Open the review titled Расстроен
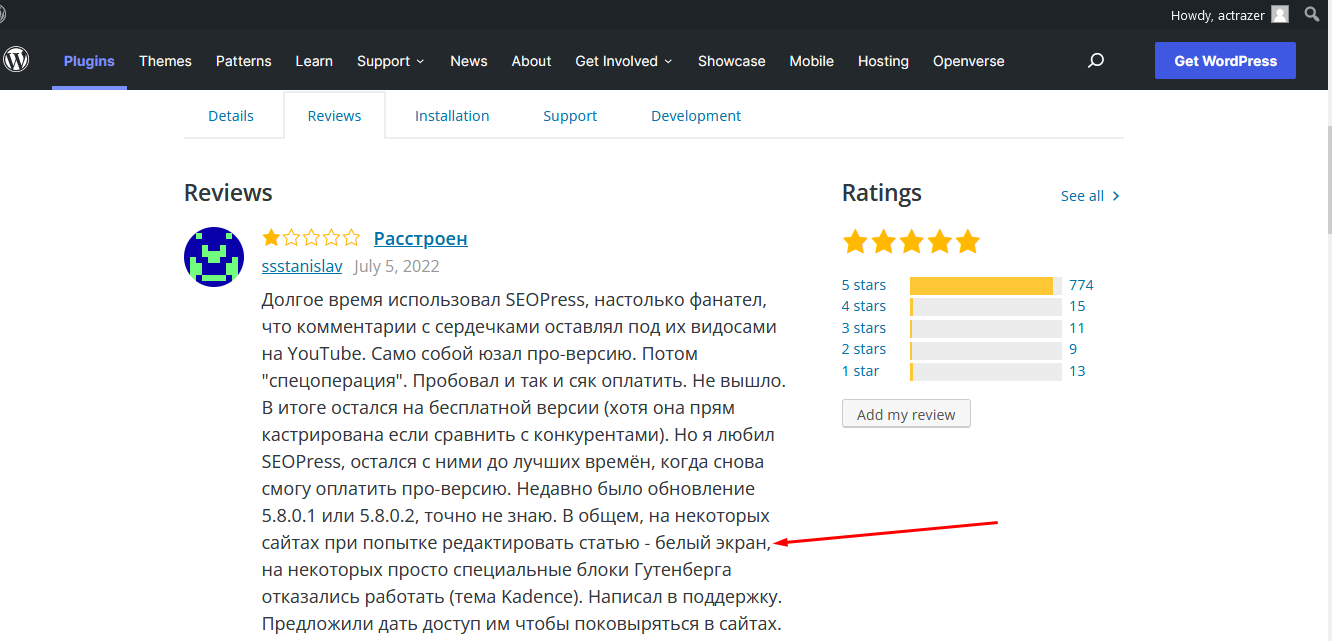This screenshot has height=641, width=1332. (x=421, y=238)
